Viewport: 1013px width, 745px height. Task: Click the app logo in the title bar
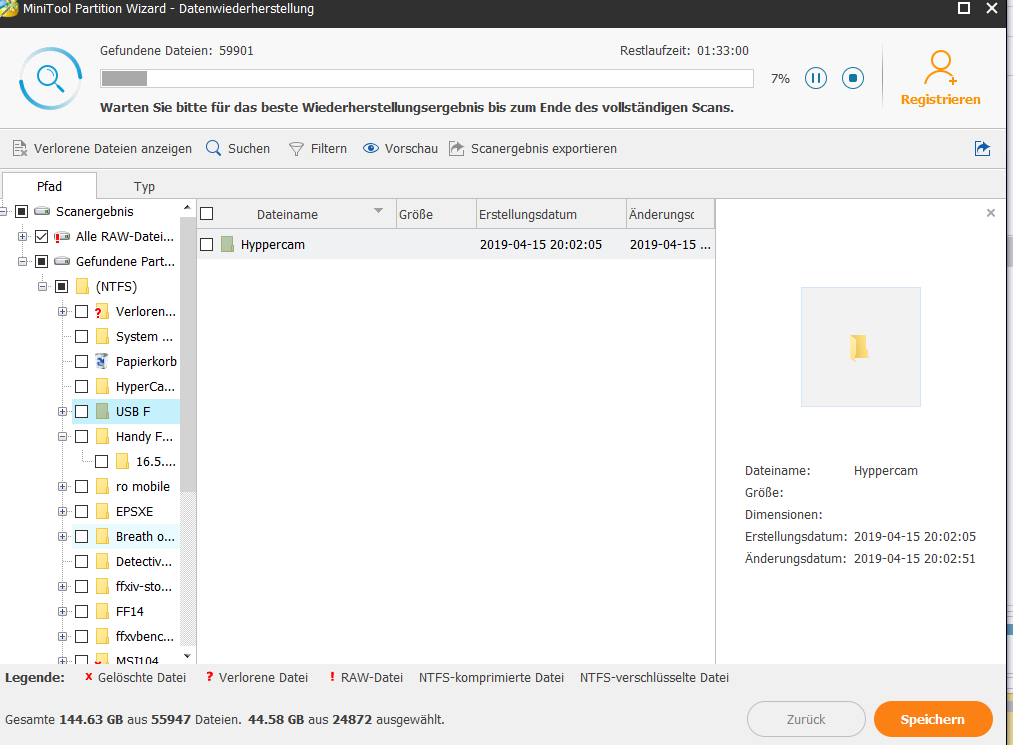(x=9, y=8)
